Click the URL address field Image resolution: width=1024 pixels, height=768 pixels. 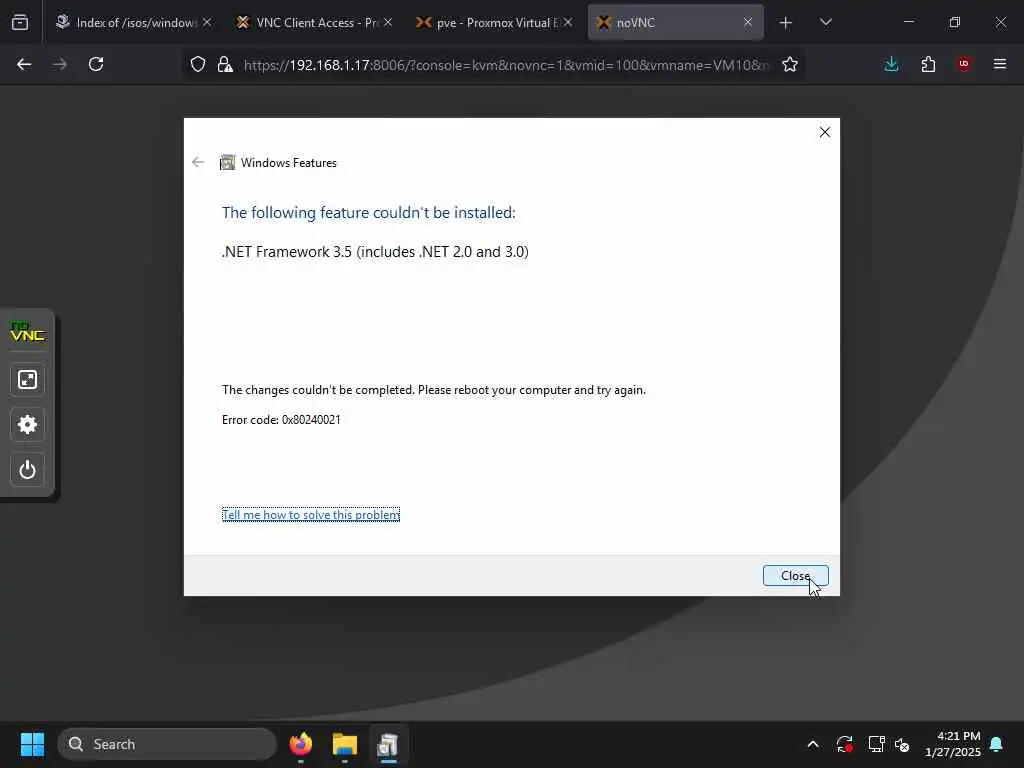click(x=506, y=65)
